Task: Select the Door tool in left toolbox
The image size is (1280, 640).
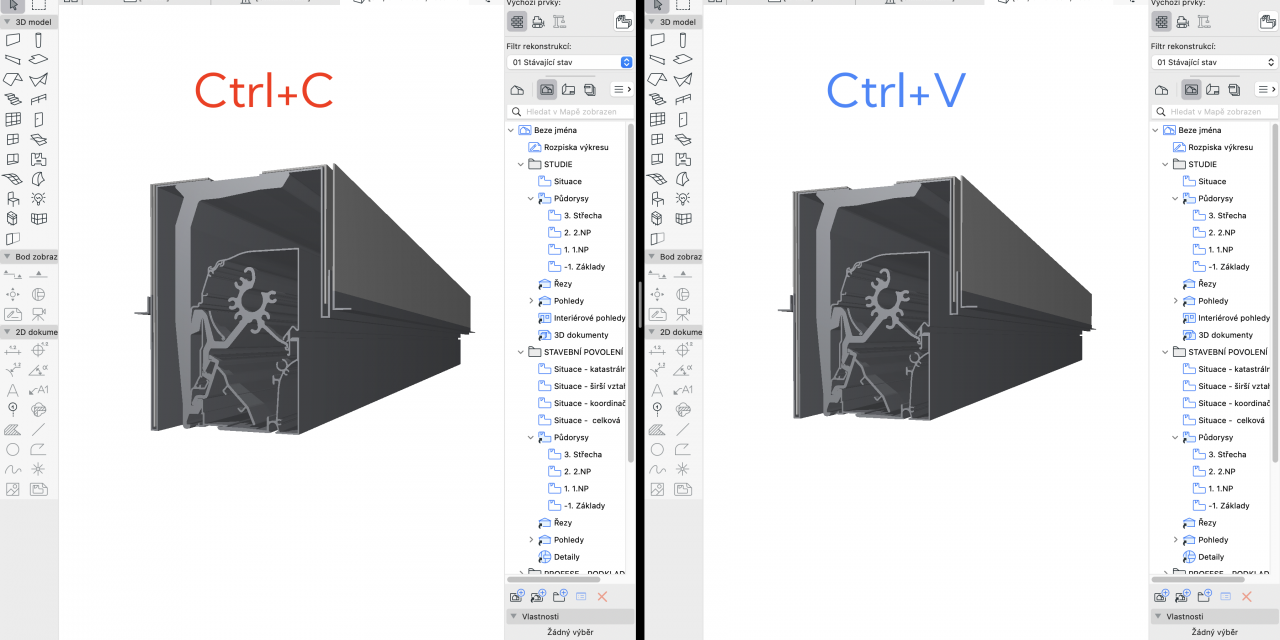Action: click(39, 120)
